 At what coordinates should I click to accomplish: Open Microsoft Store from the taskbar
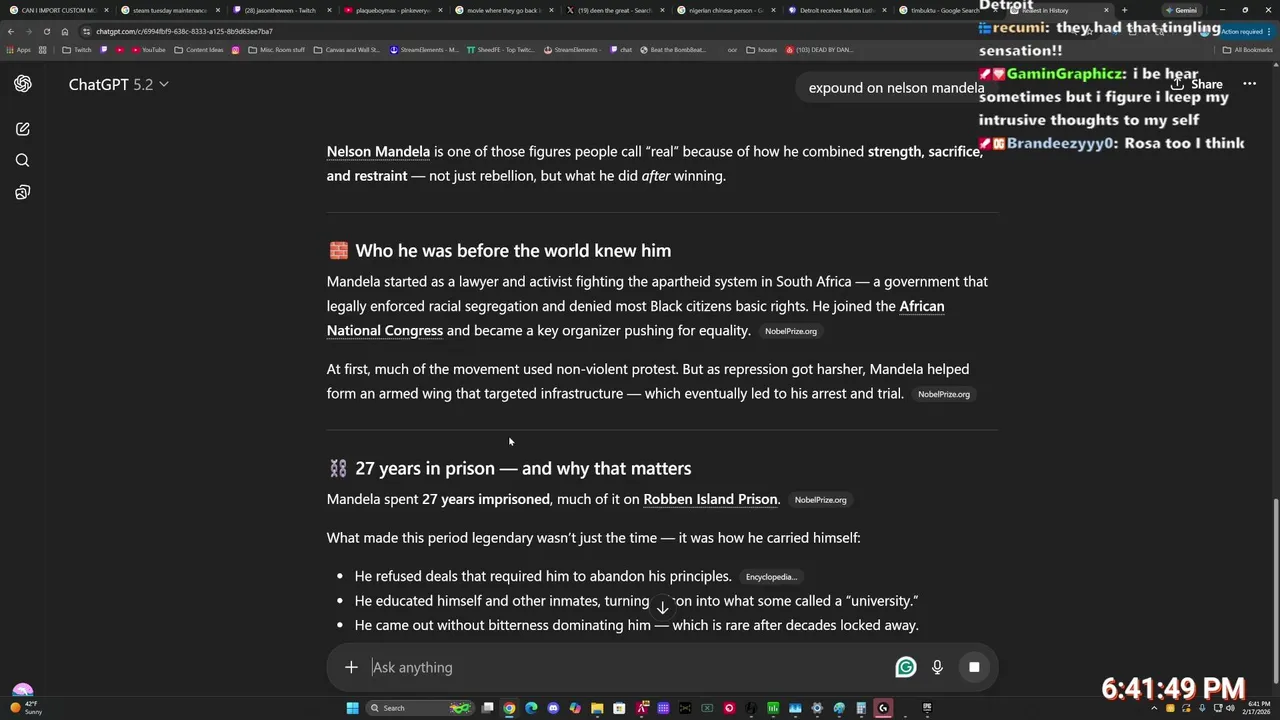point(619,708)
